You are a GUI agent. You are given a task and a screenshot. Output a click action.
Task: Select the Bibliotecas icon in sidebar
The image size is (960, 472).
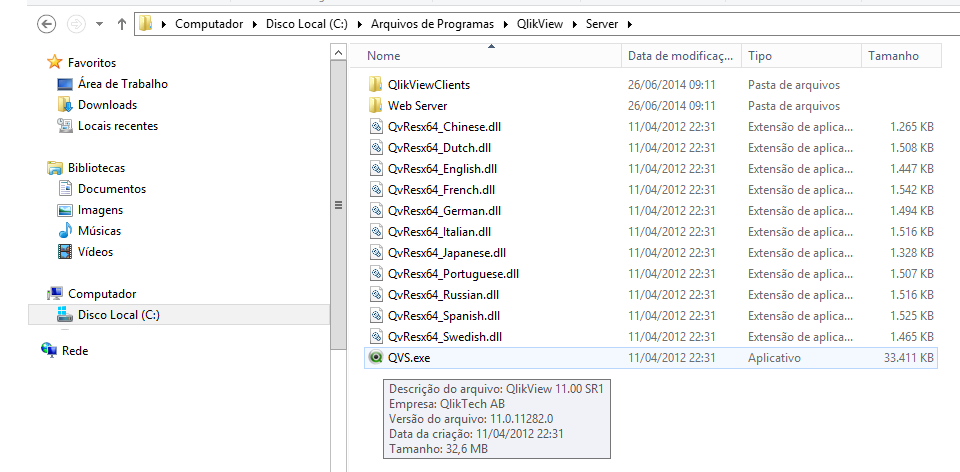[55, 167]
